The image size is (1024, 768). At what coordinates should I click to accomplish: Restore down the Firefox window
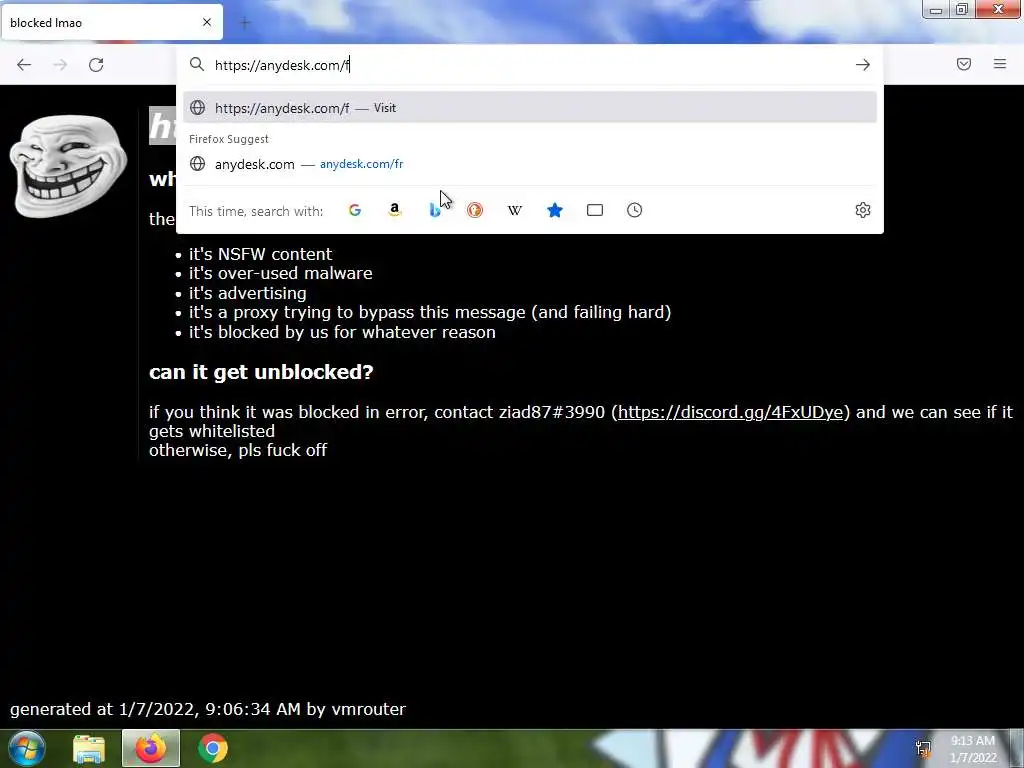pyautogui.click(x=962, y=10)
